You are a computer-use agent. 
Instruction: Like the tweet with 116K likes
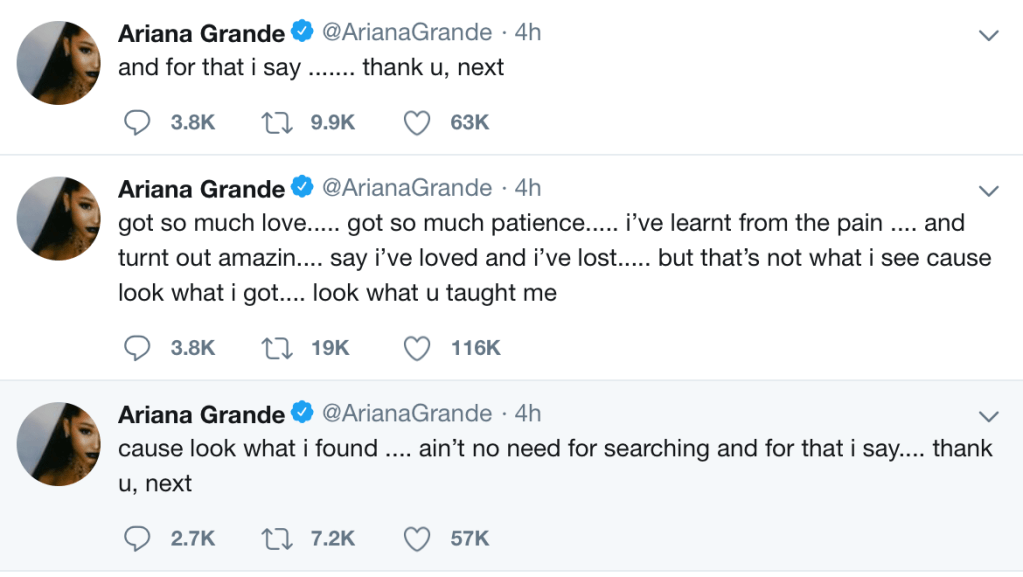(x=416, y=348)
